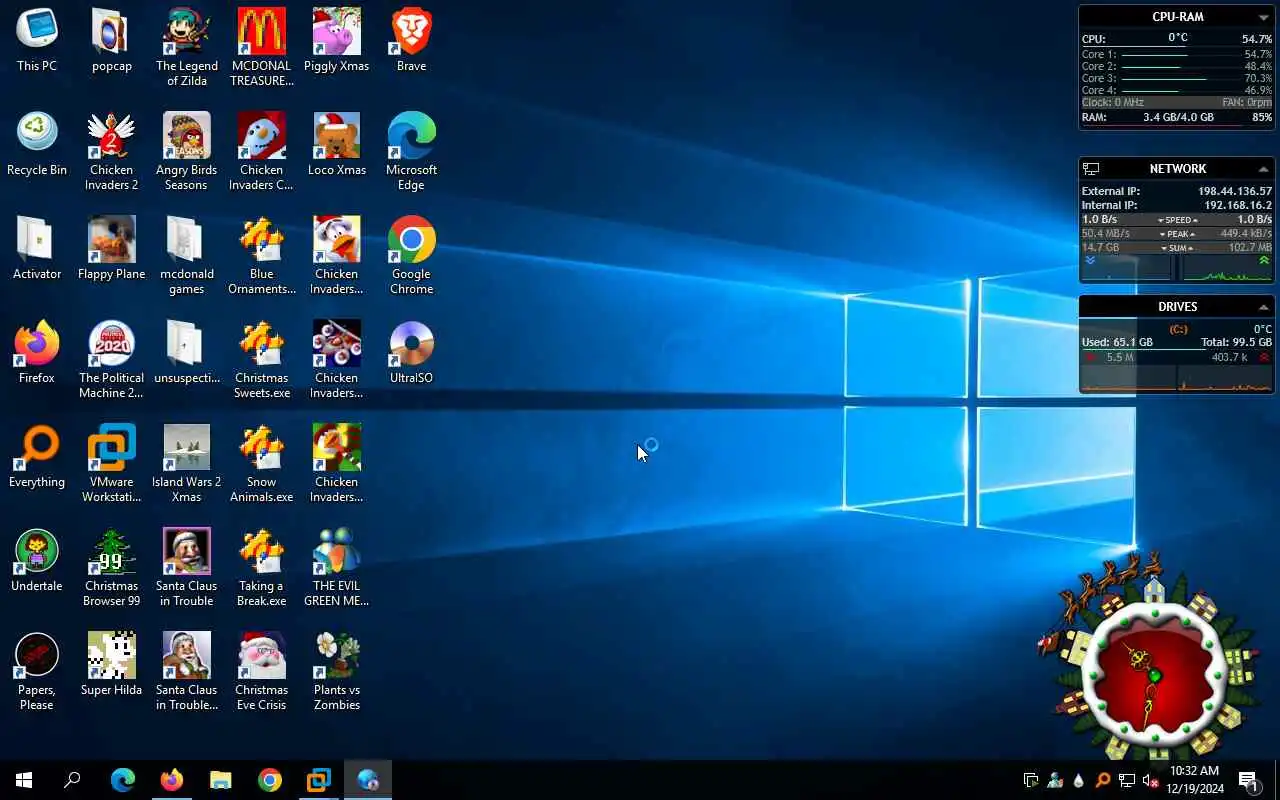Click the Flappy Plane icon

pyautogui.click(x=112, y=249)
